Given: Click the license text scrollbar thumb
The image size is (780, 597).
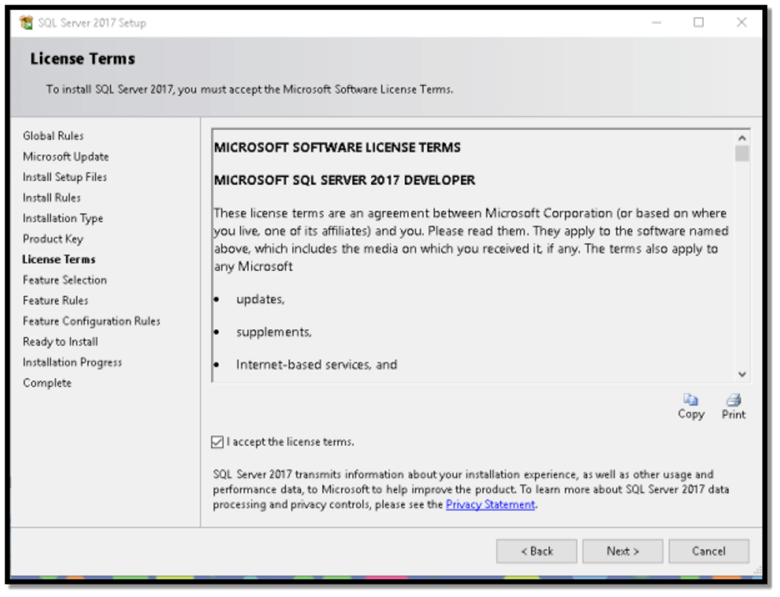Looking at the screenshot, I should [x=742, y=154].
